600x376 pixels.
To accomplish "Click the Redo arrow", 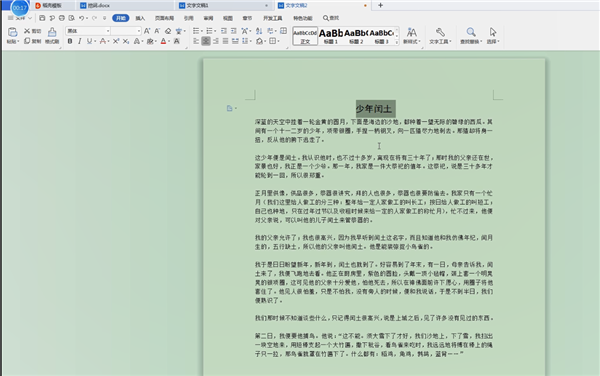I will coord(94,18).
